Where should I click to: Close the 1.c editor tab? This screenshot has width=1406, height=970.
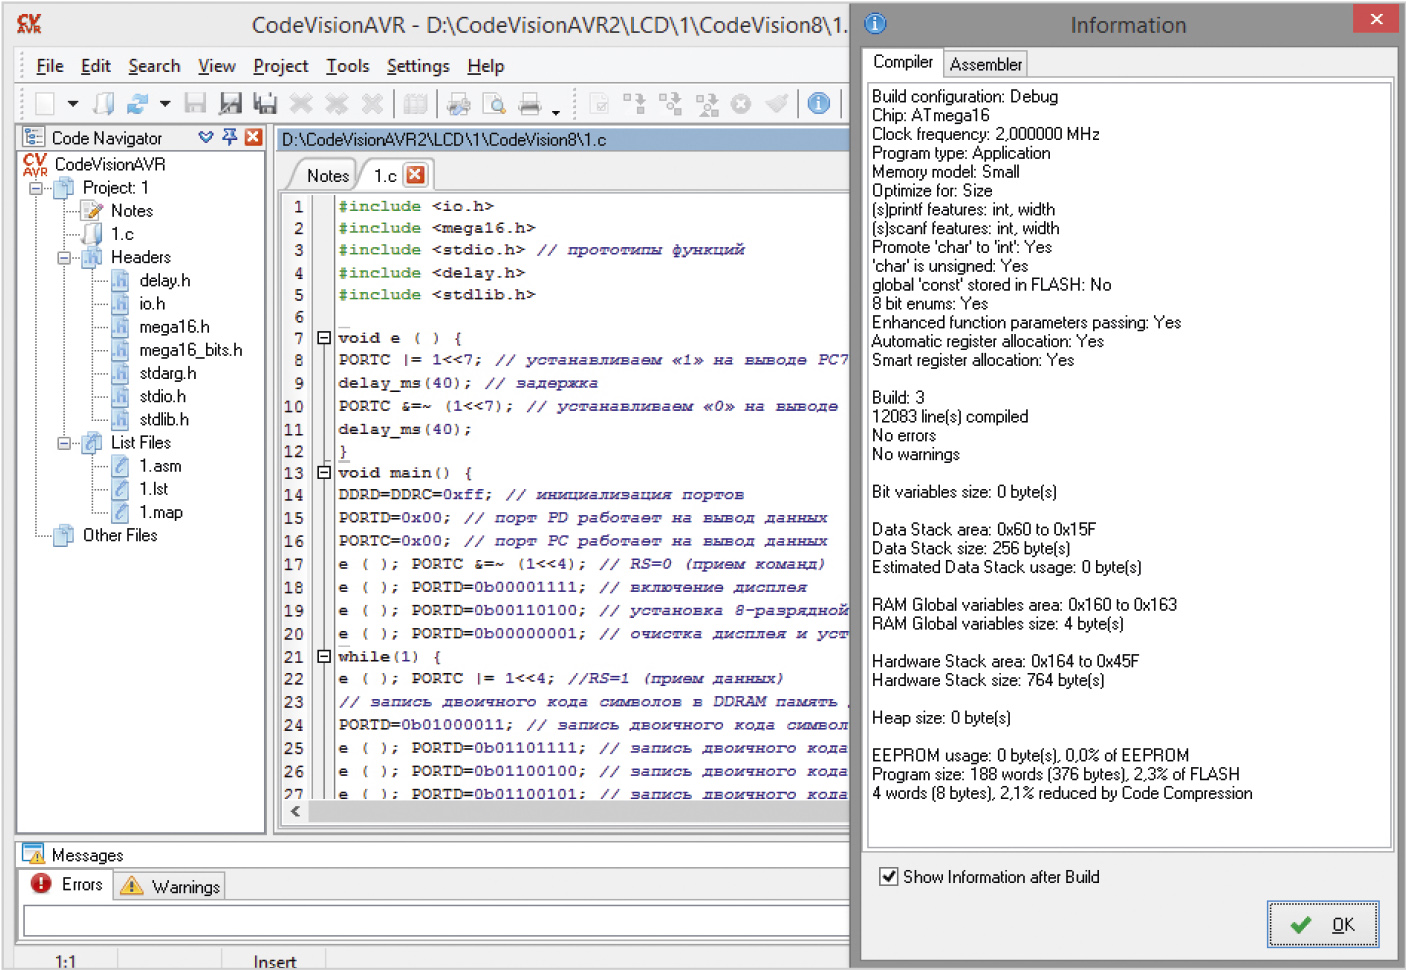point(415,175)
